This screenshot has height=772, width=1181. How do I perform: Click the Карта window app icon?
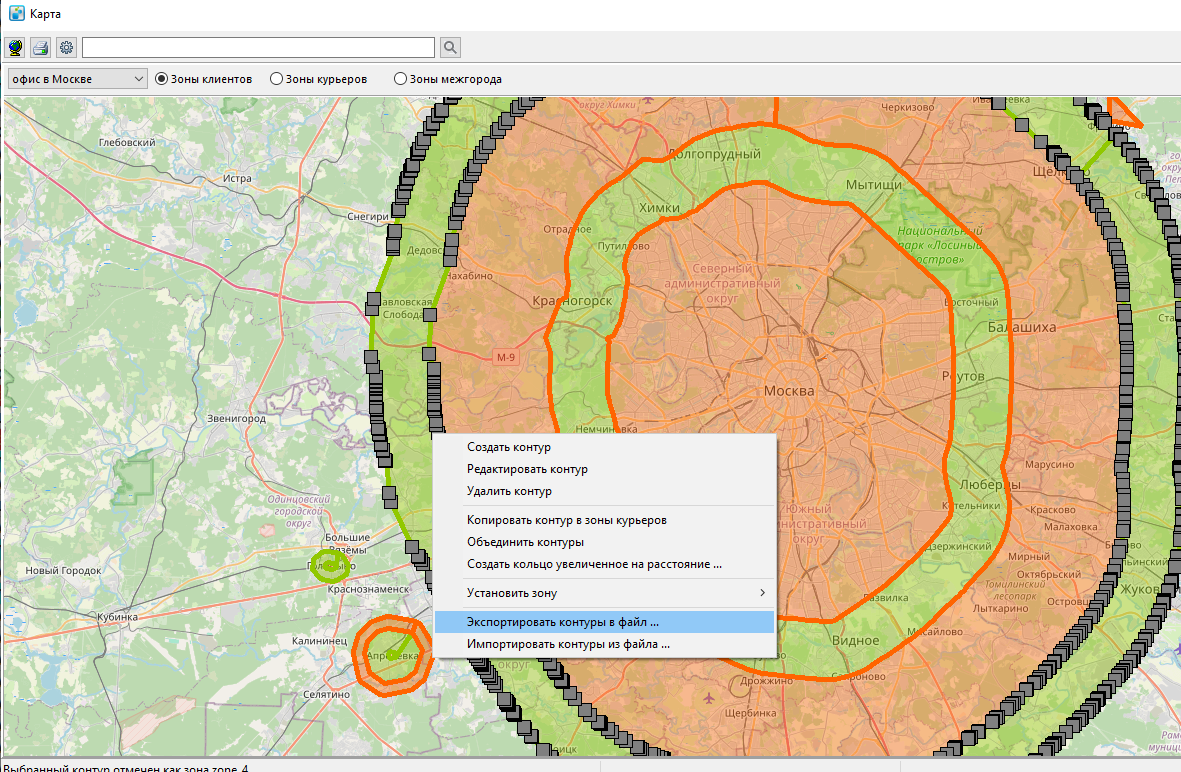(16, 14)
